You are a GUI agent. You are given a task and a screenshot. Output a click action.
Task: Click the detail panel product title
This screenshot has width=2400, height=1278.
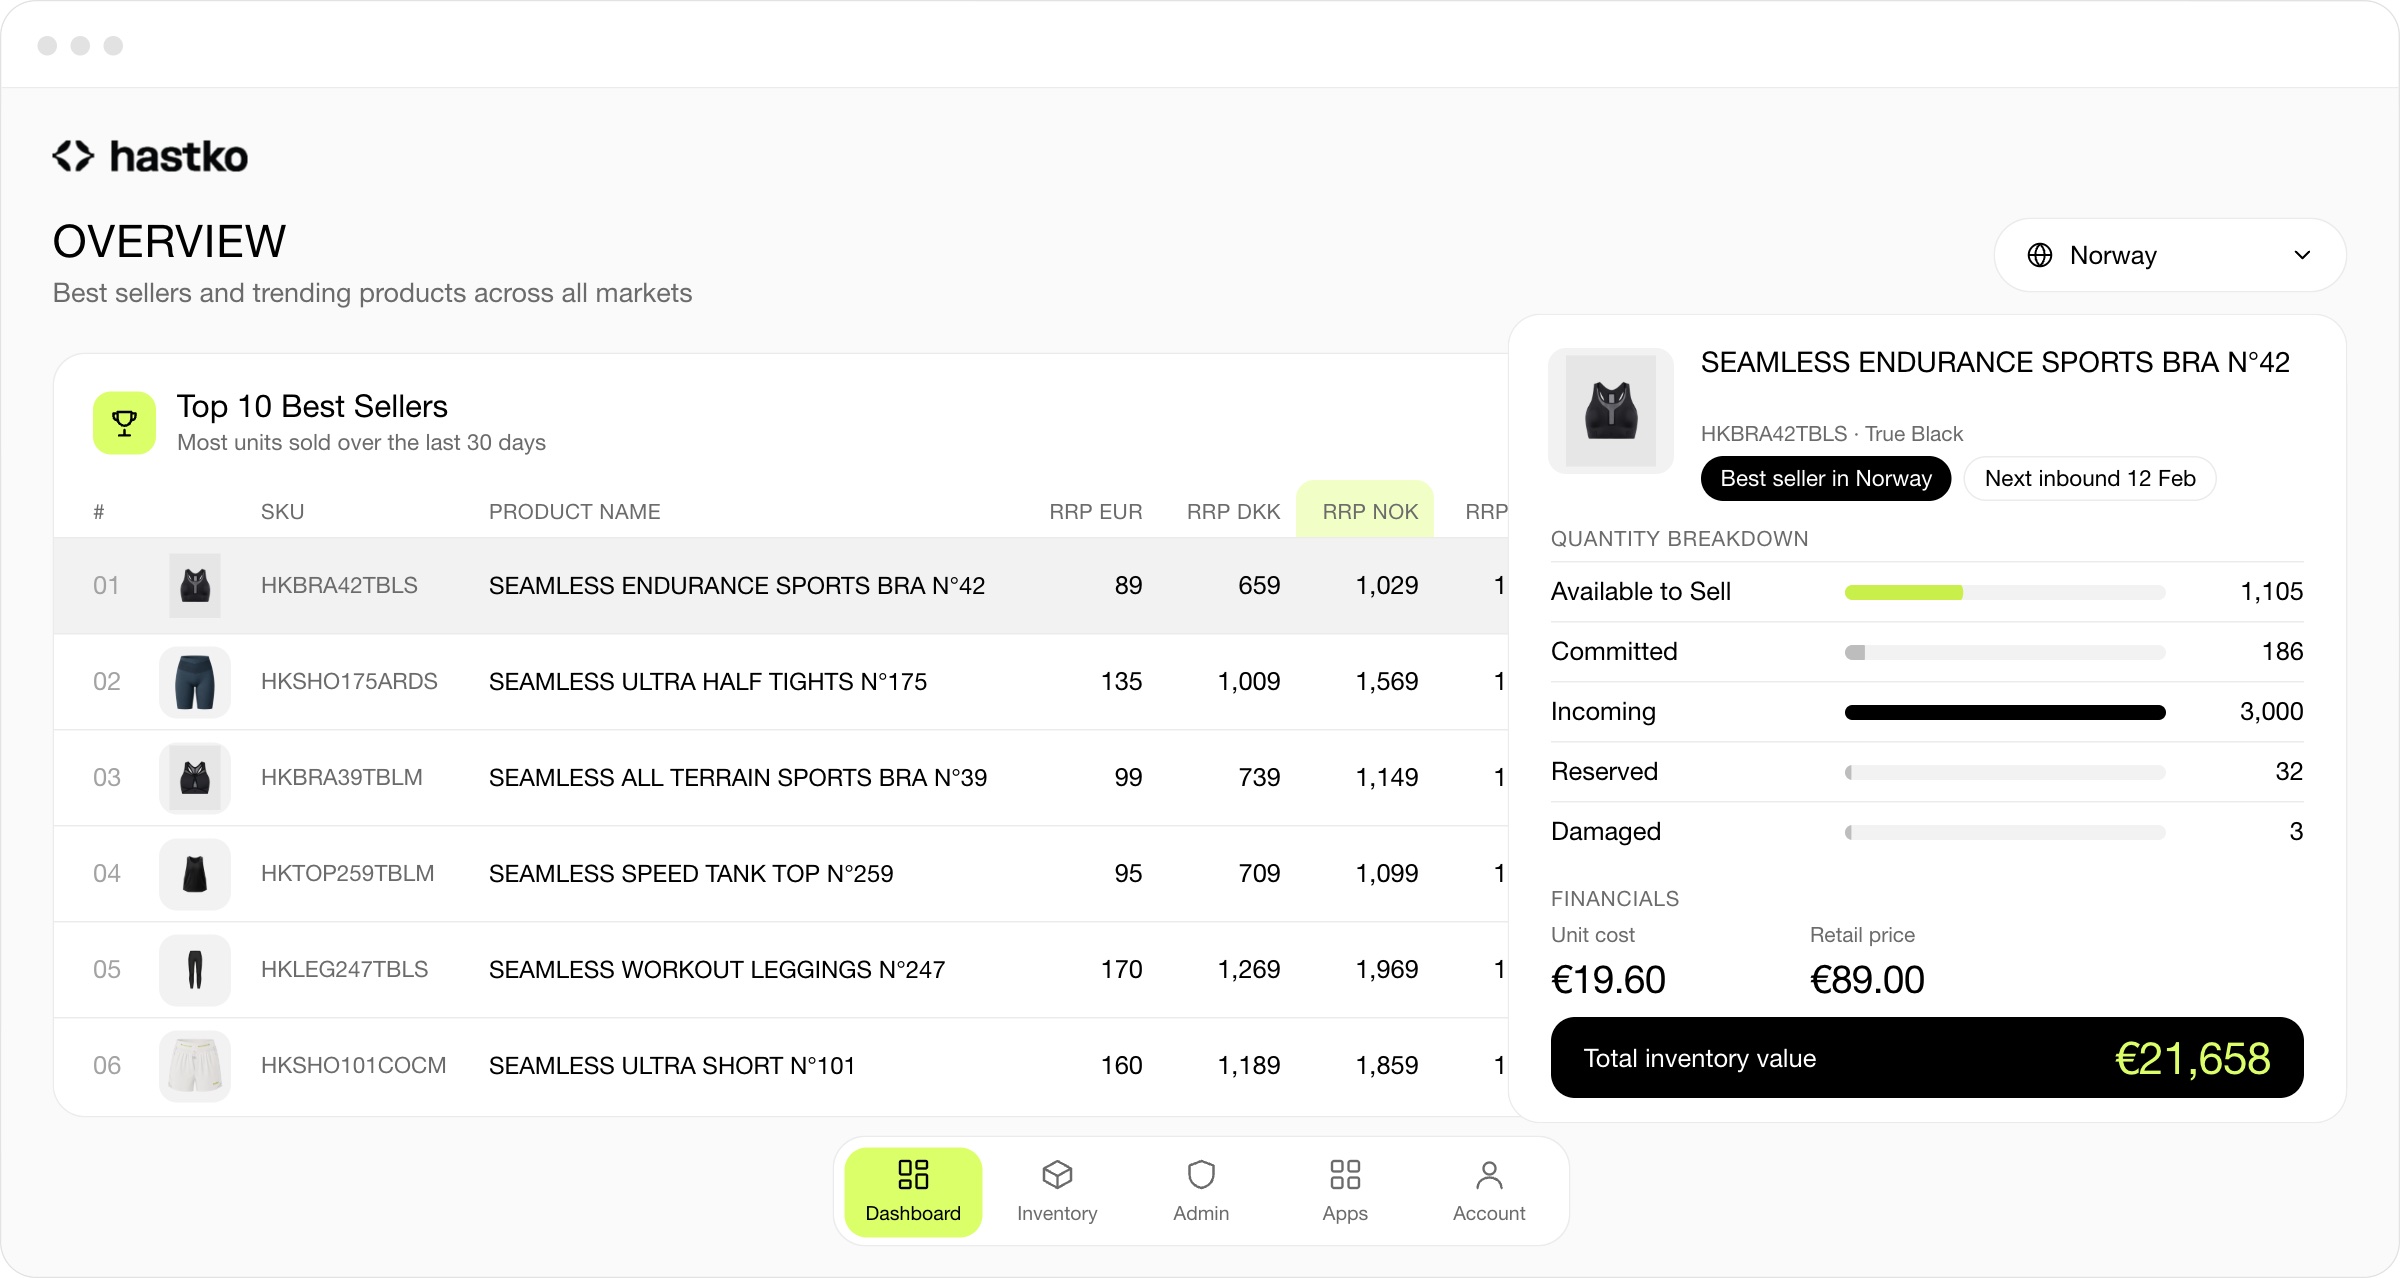(x=1995, y=362)
